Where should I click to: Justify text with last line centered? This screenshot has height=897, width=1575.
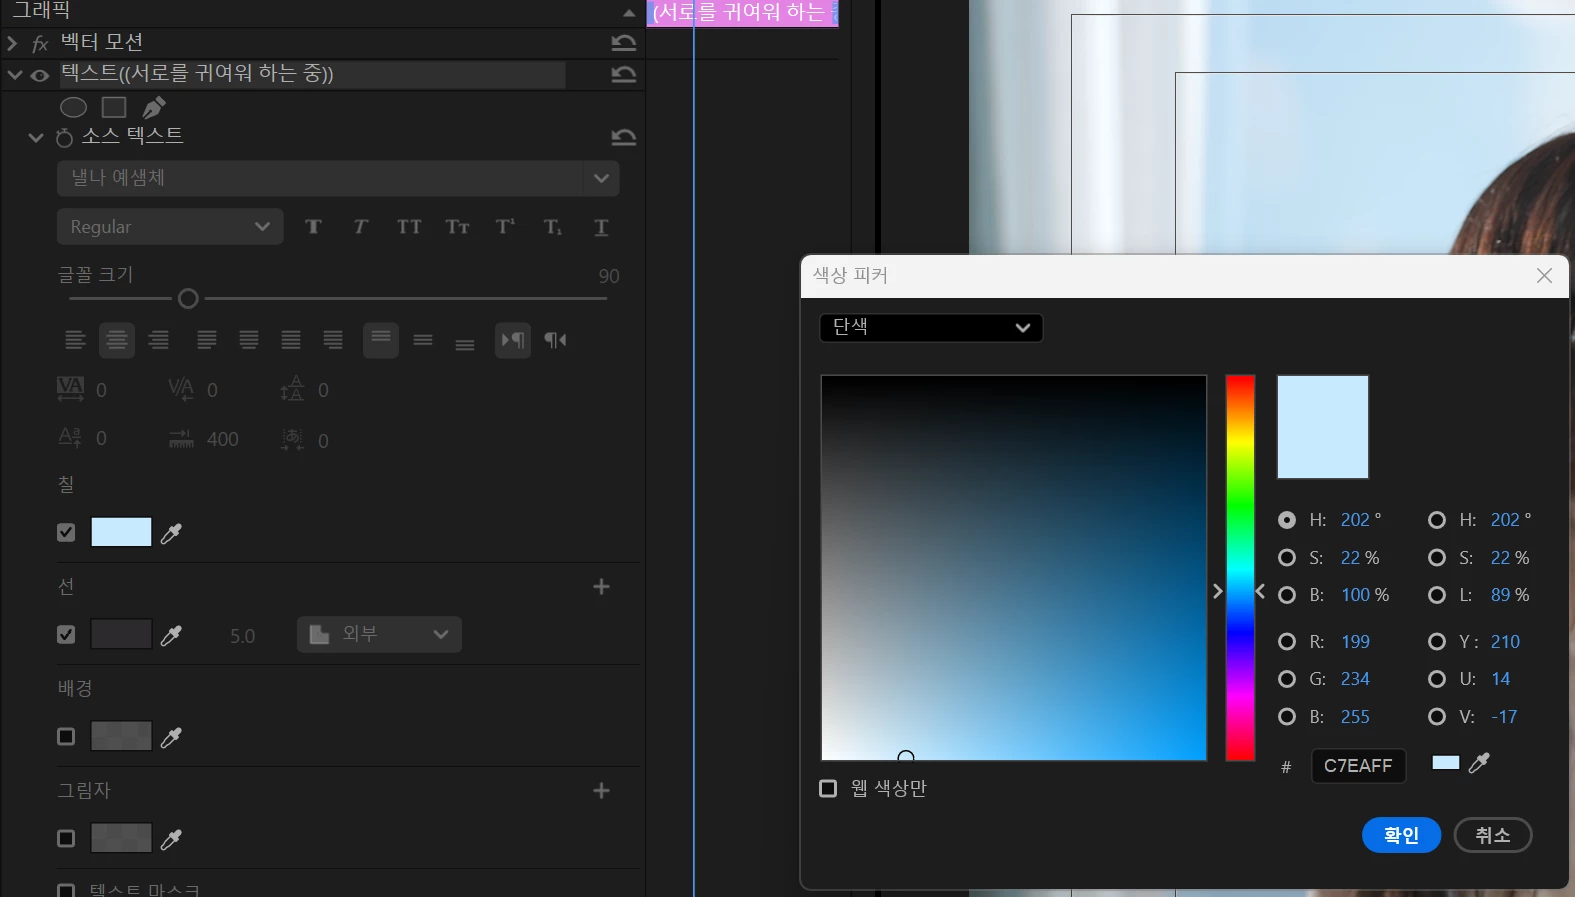249,340
